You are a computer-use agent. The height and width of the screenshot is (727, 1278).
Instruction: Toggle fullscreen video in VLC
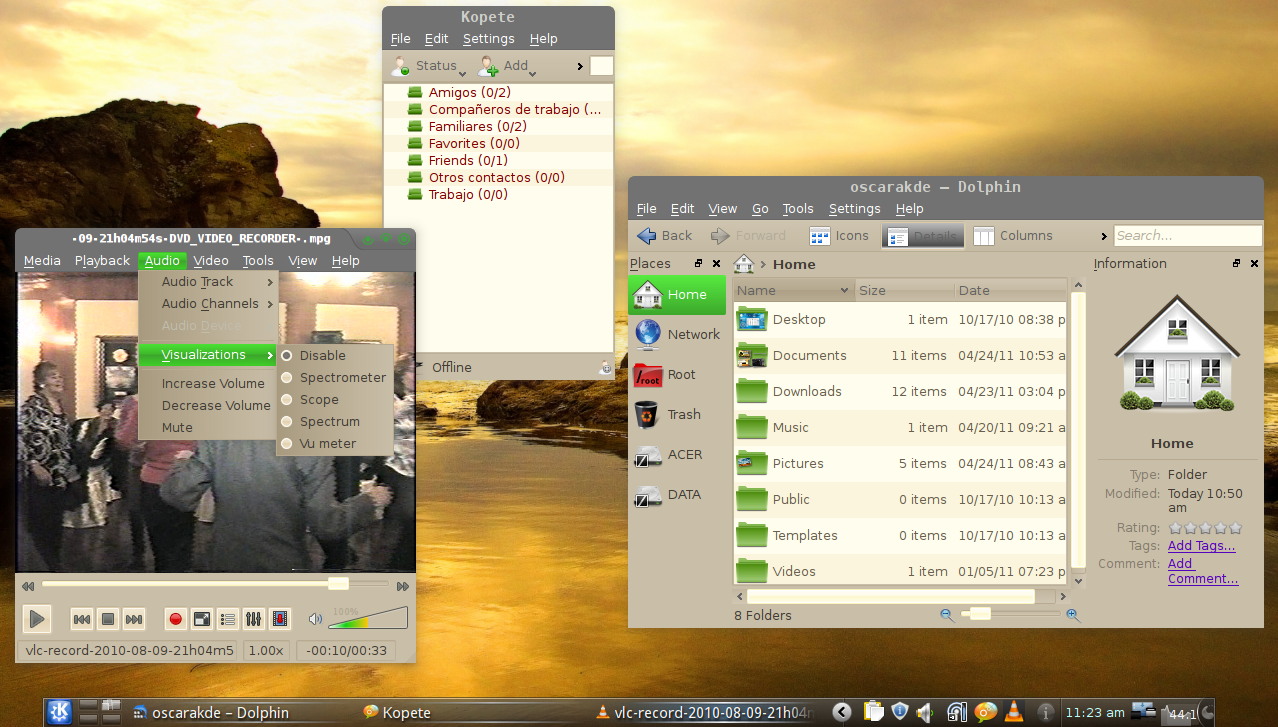(202, 620)
